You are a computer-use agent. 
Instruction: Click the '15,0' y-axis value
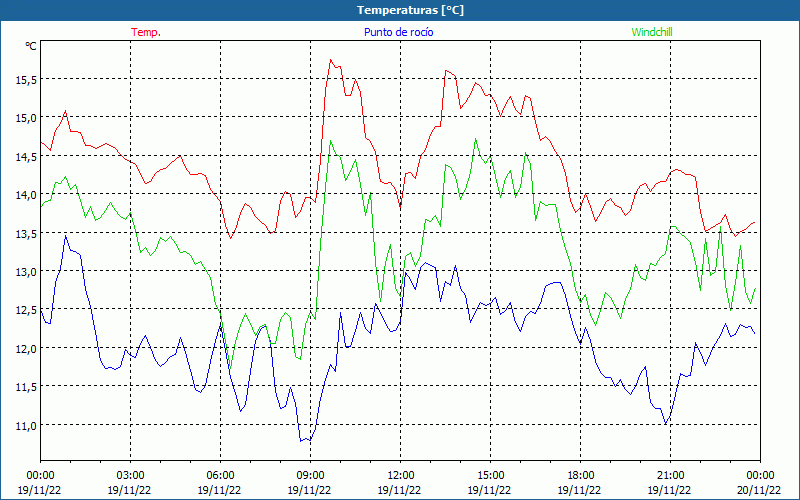tap(27, 118)
